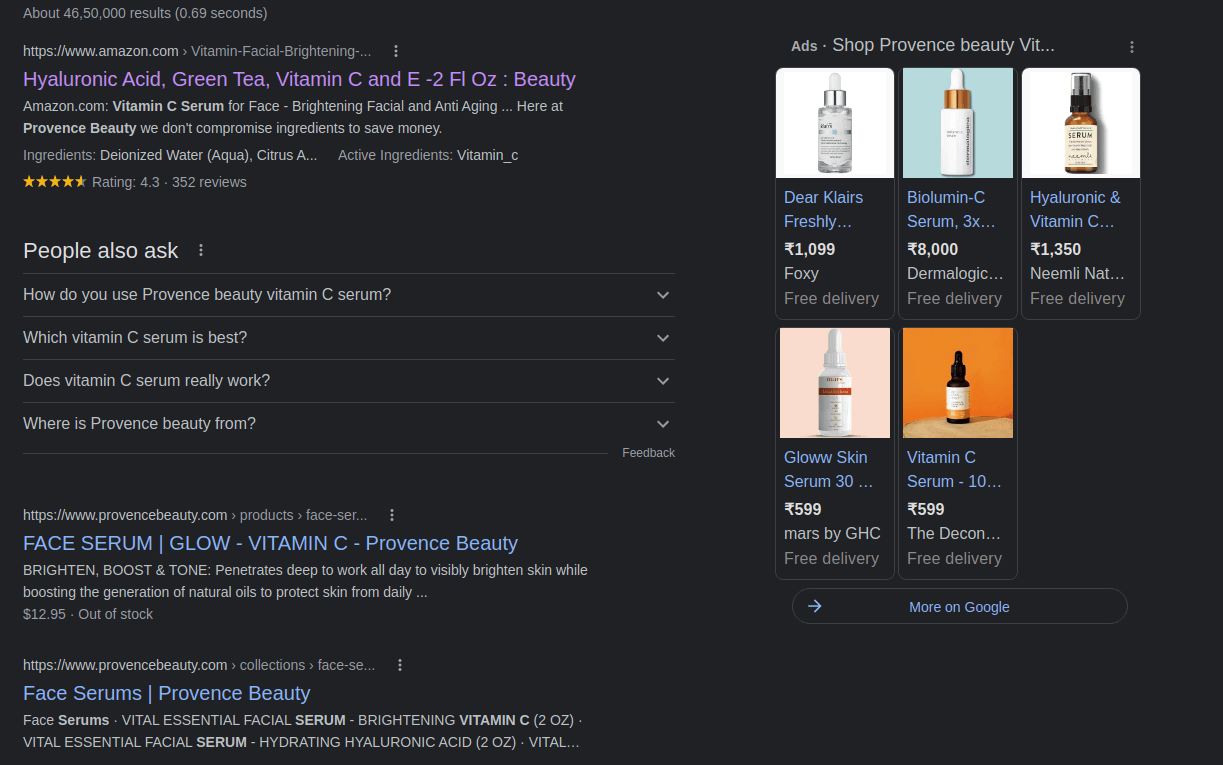The height and width of the screenshot is (765, 1223).
Task: Click the amazon.com result URL
Action: pos(197,51)
